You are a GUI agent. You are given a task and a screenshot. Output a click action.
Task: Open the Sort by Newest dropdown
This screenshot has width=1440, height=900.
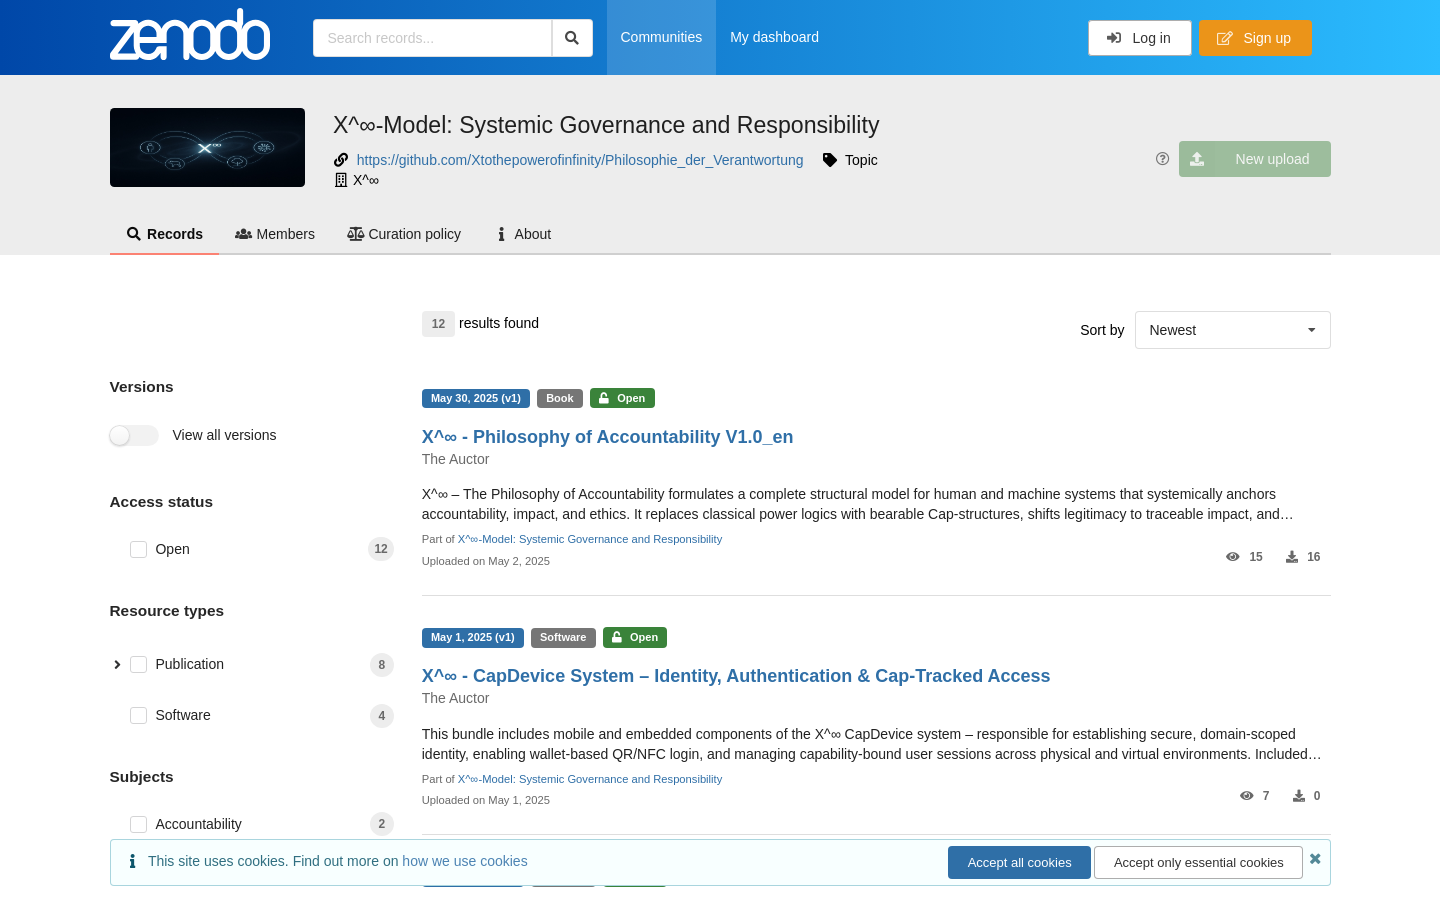click(x=1232, y=330)
